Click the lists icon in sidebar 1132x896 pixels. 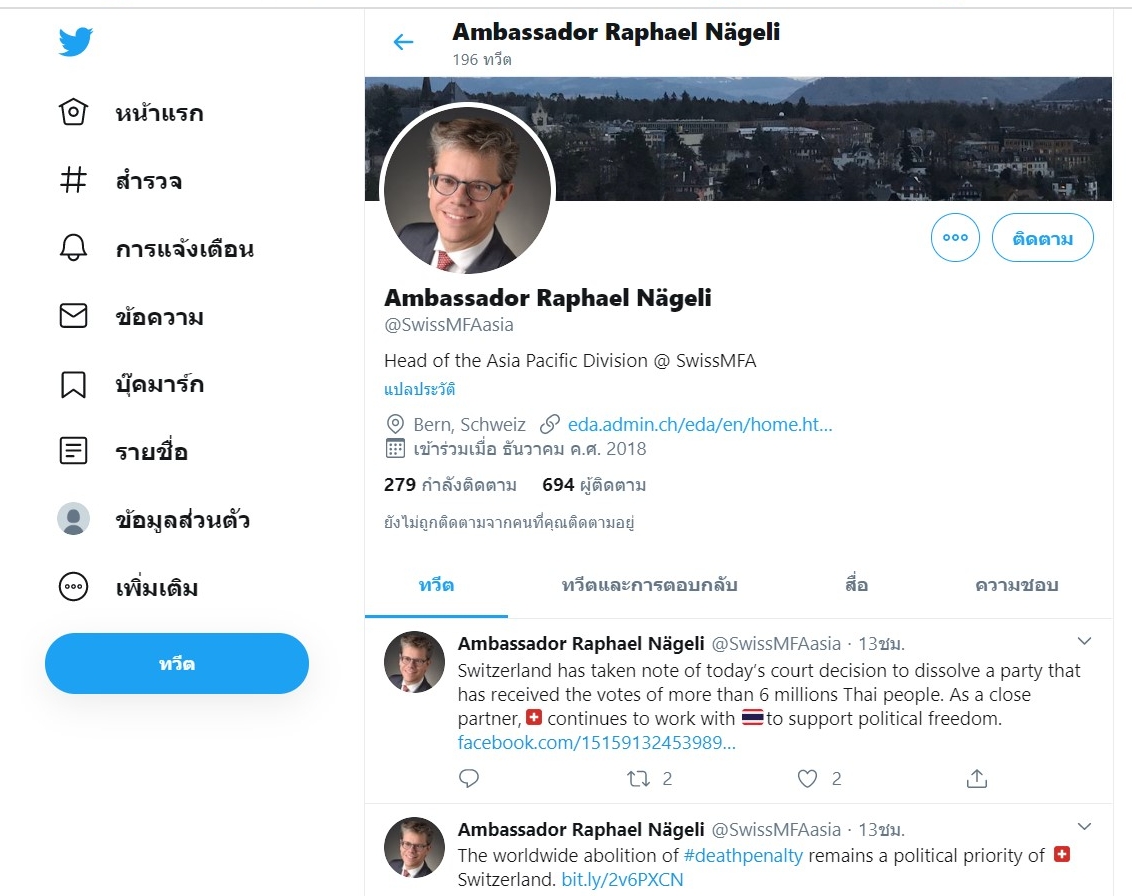click(73, 451)
